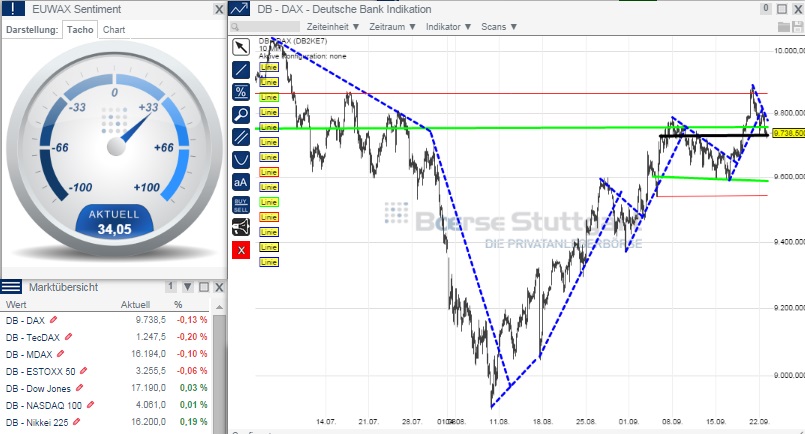The height and width of the screenshot is (434, 805).
Task: Select the DB - TecDAX row
Action: (x=106, y=337)
